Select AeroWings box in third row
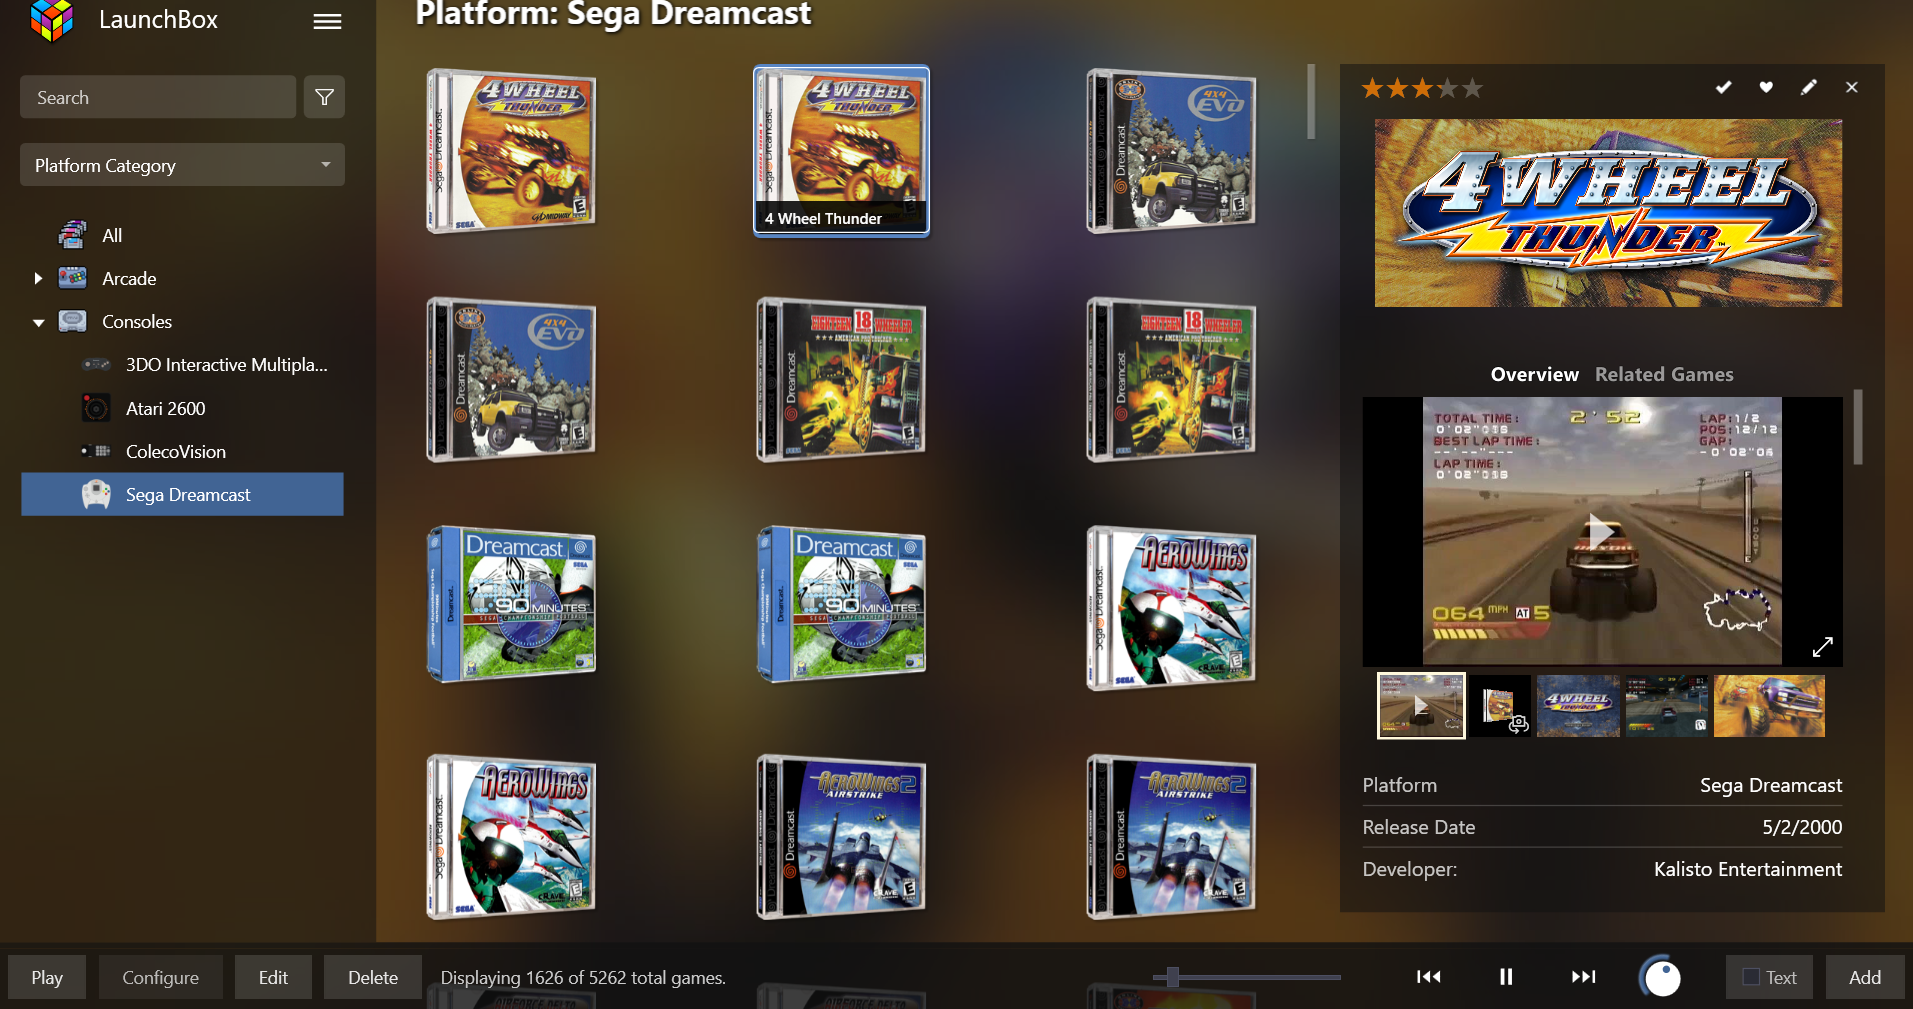The image size is (1913, 1009). coord(1171,608)
